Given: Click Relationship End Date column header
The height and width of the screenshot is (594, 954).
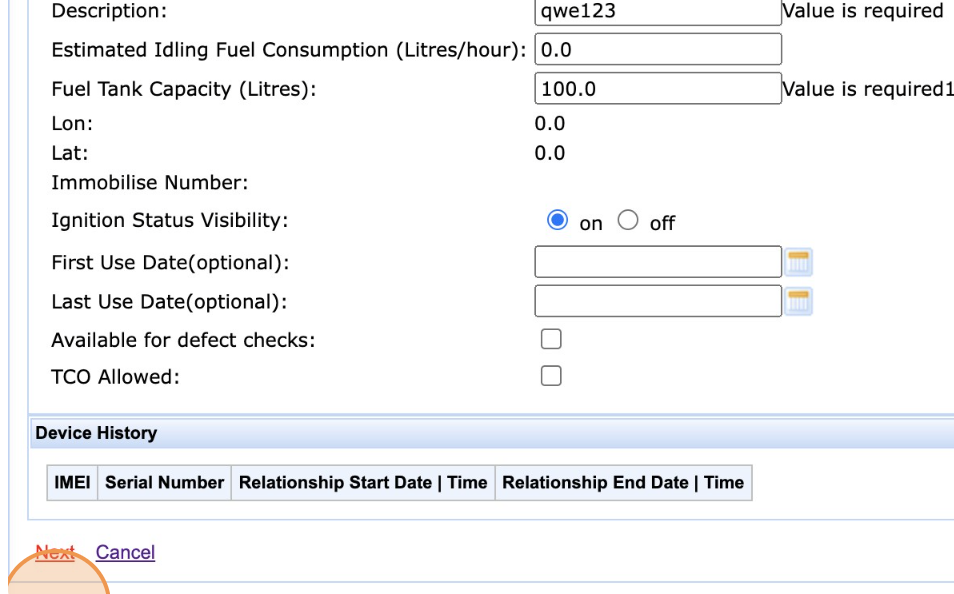Looking at the screenshot, I should coord(624,483).
